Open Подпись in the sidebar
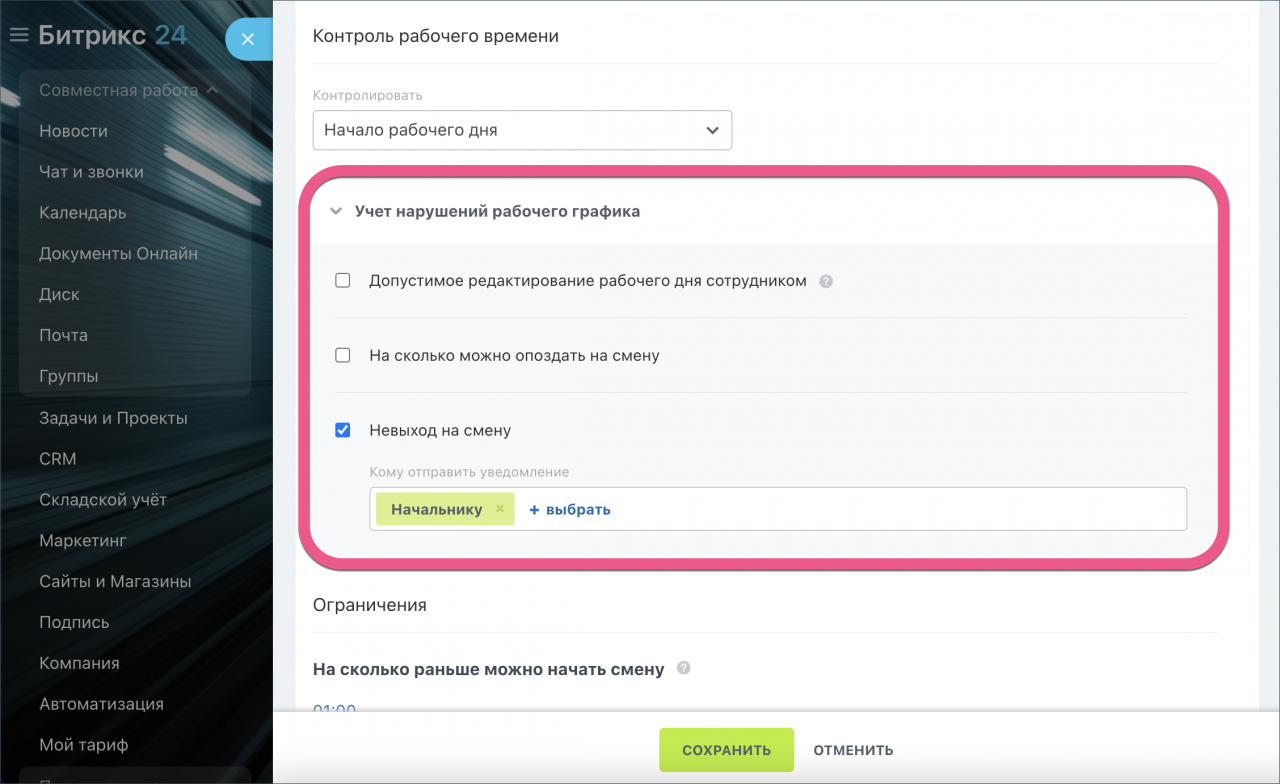Viewport: 1280px width, 784px height. [74, 622]
